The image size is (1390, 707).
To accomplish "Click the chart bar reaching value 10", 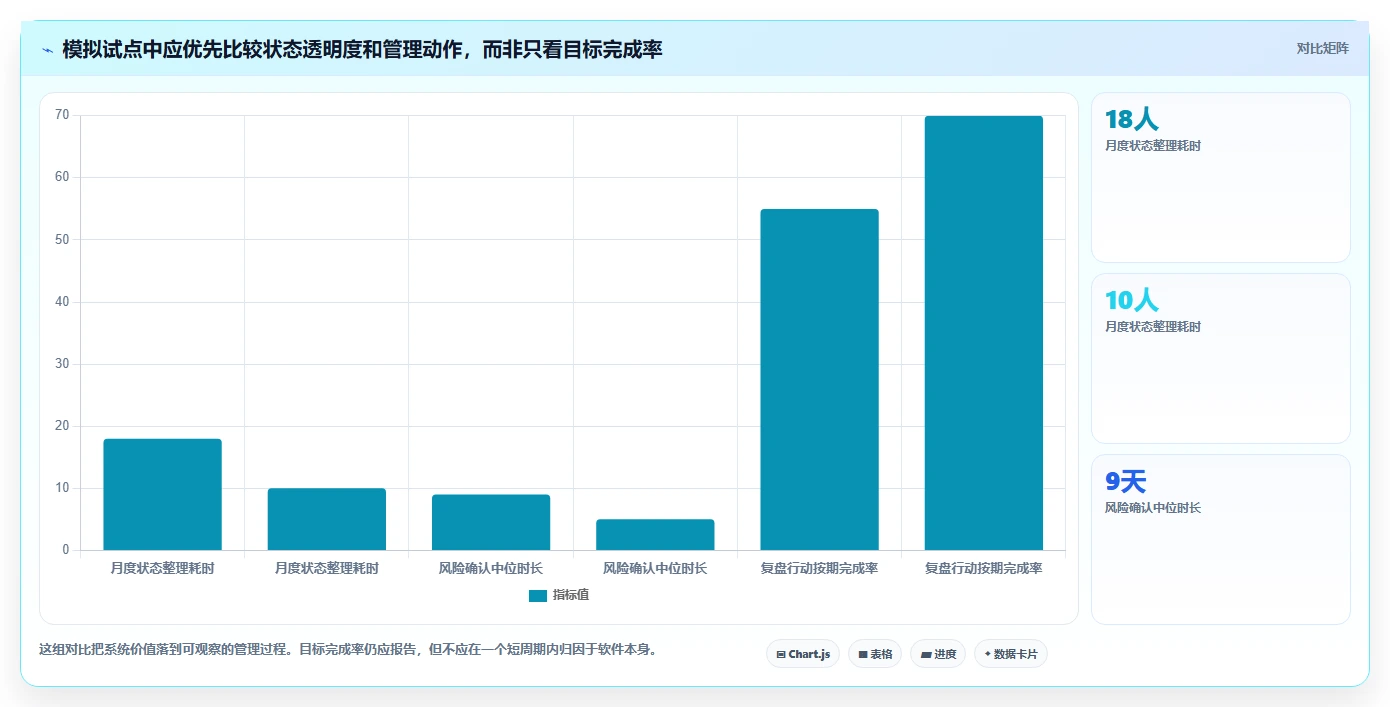I will 327,519.
